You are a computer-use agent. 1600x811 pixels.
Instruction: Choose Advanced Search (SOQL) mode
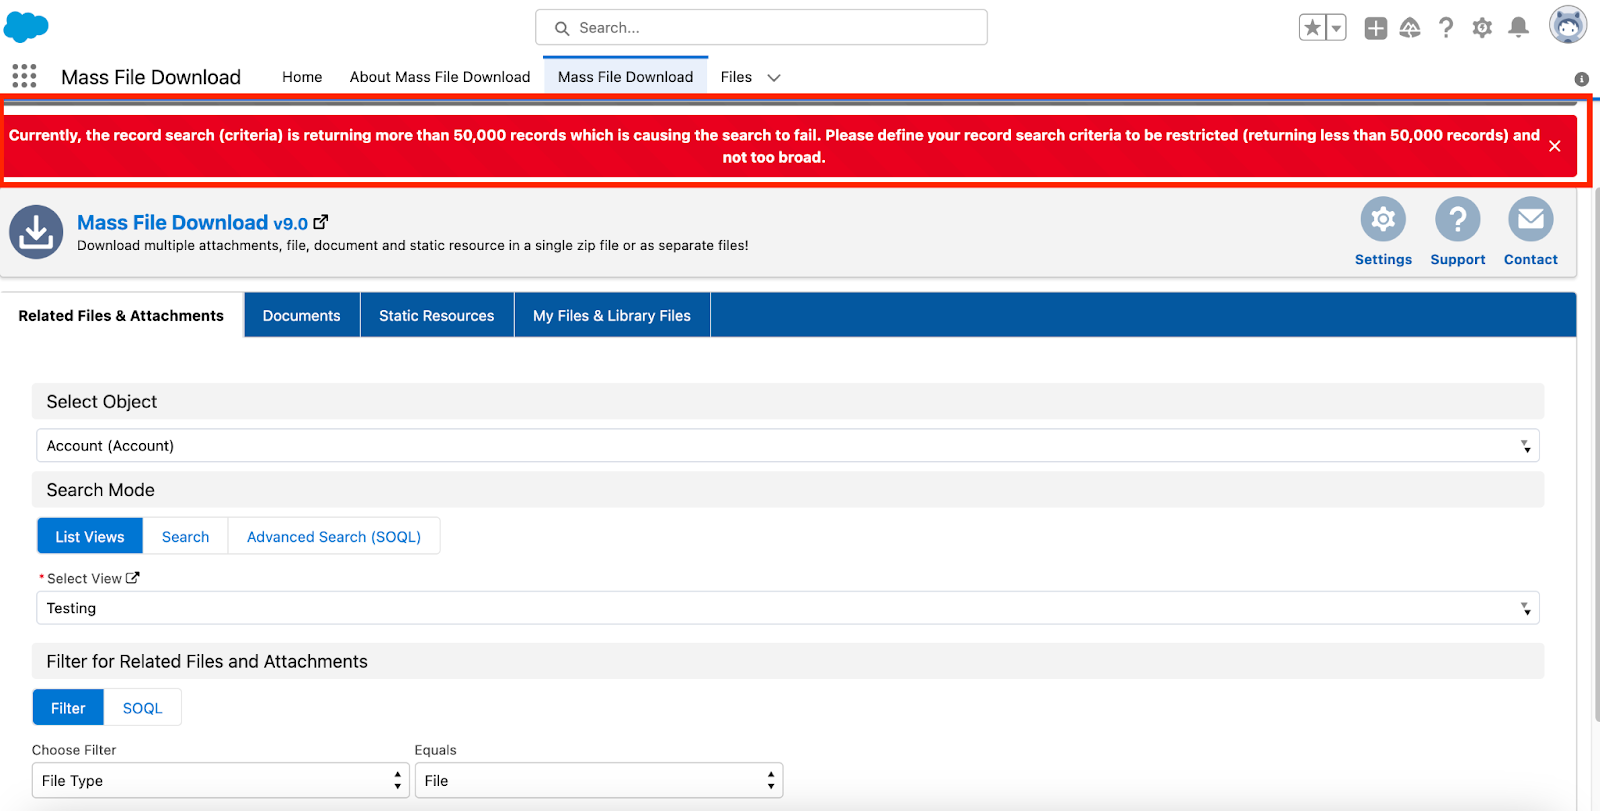334,536
